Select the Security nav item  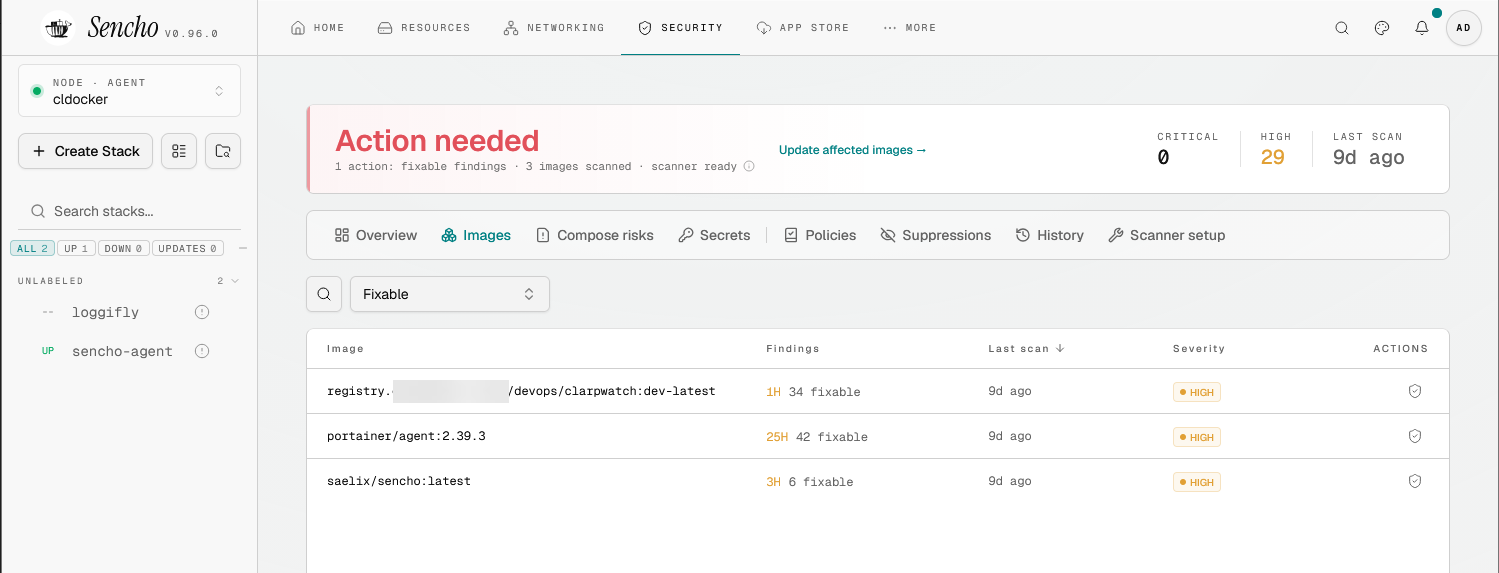pos(680,28)
